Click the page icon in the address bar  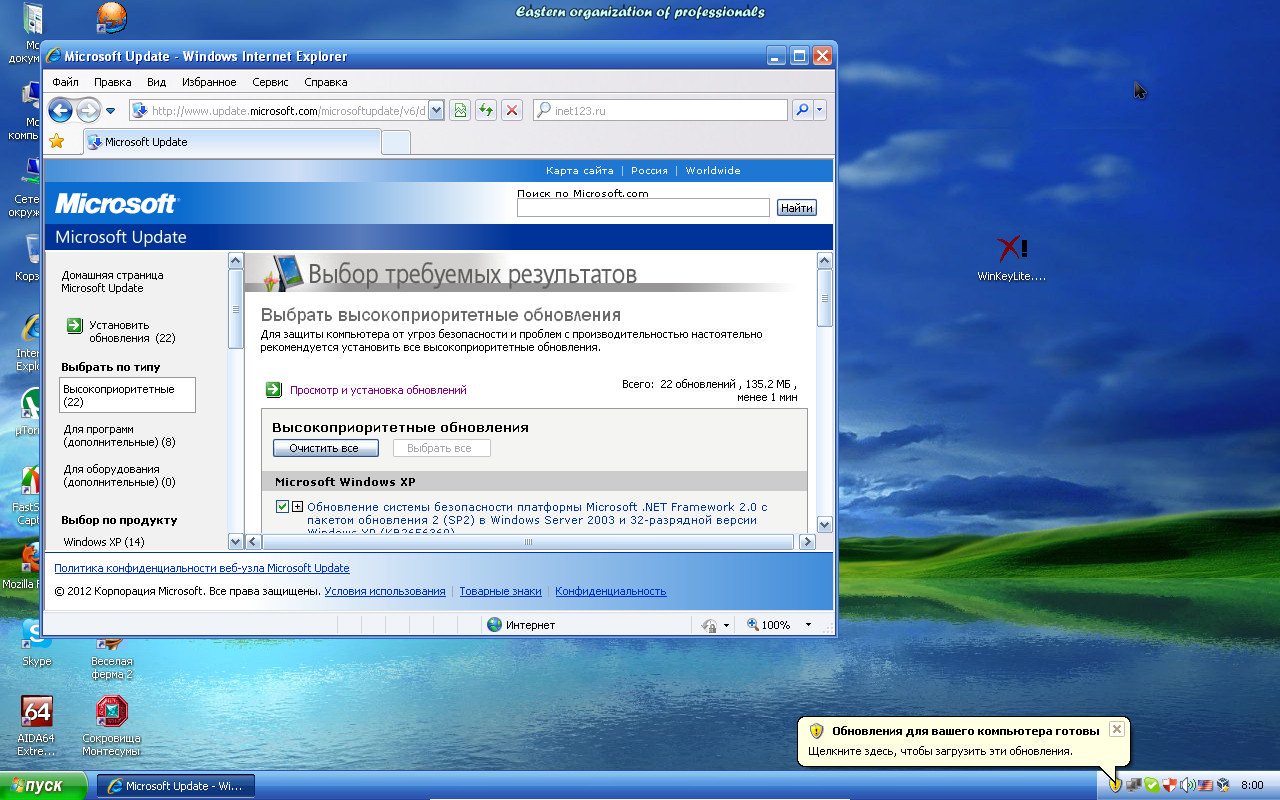[x=140, y=110]
